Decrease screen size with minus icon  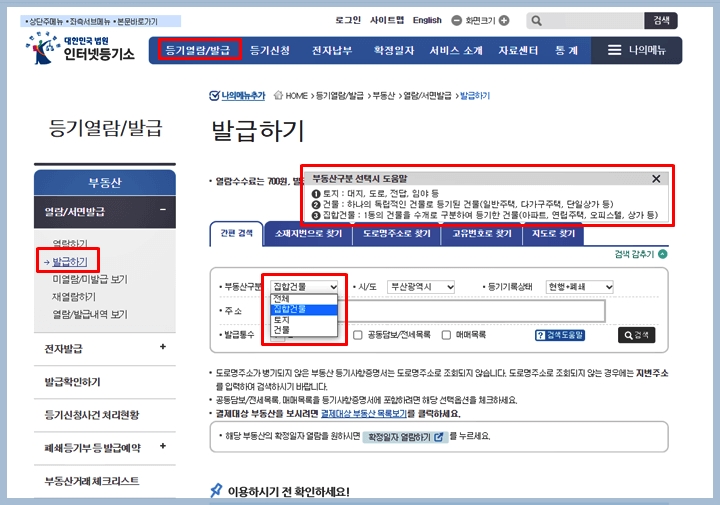pyautogui.click(x=456, y=21)
